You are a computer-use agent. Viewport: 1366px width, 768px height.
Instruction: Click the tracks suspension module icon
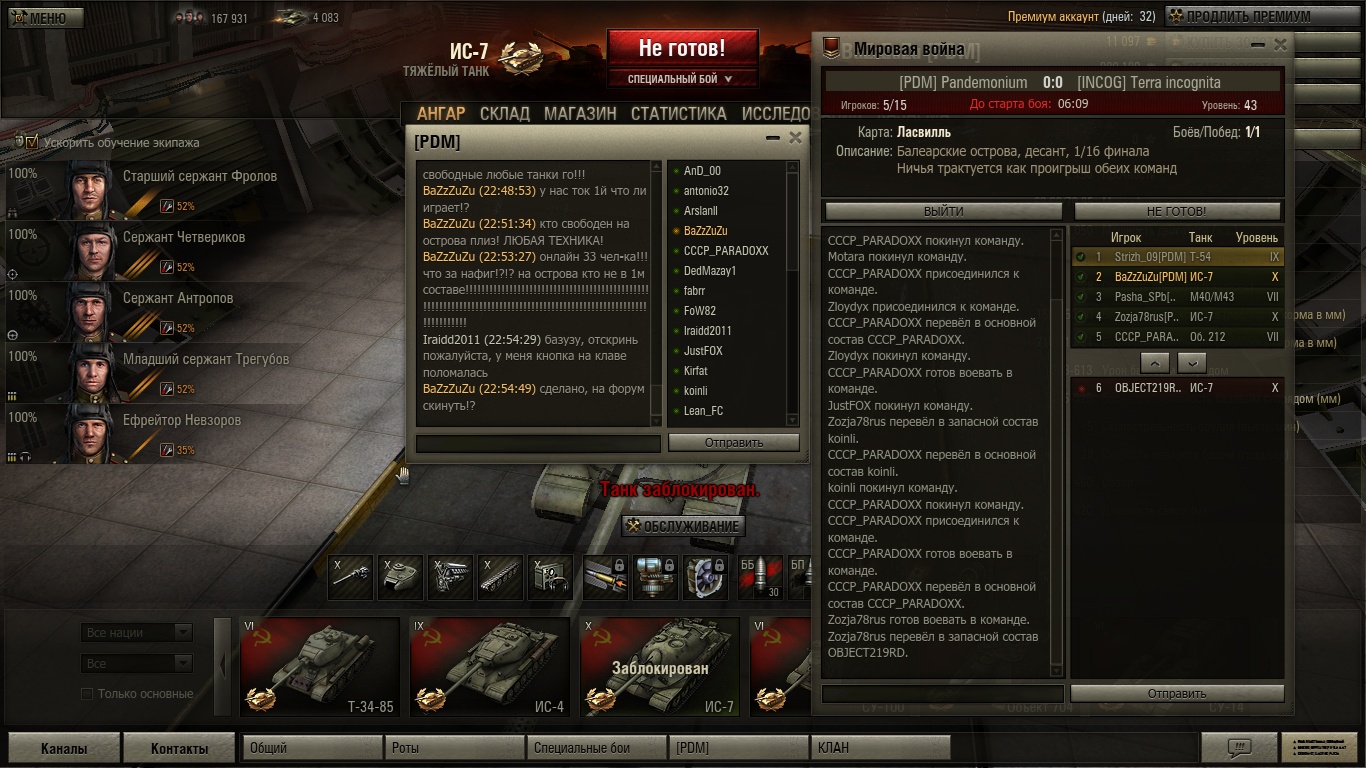[x=500, y=578]
